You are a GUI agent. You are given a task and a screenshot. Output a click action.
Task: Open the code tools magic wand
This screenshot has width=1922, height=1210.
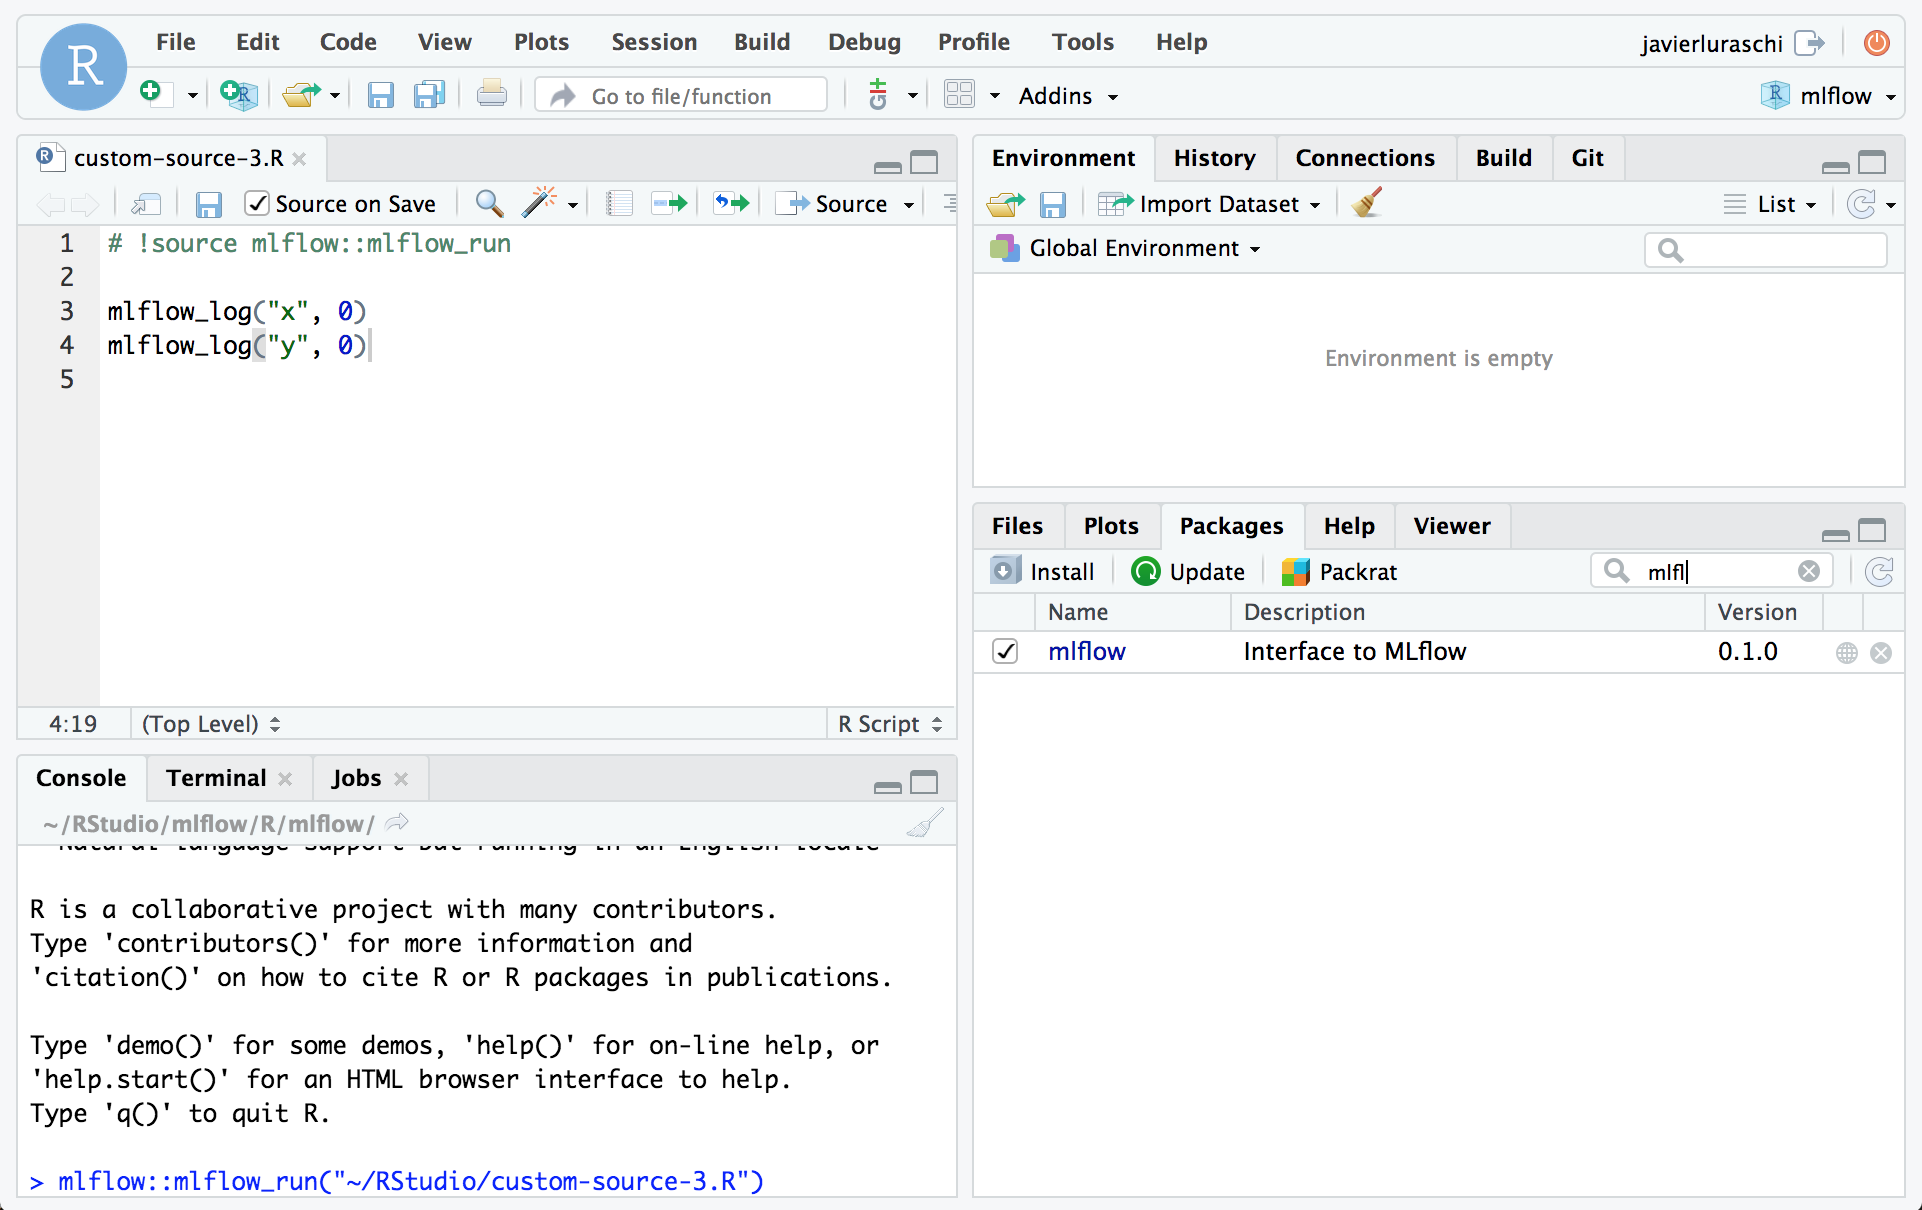(540, 204)
